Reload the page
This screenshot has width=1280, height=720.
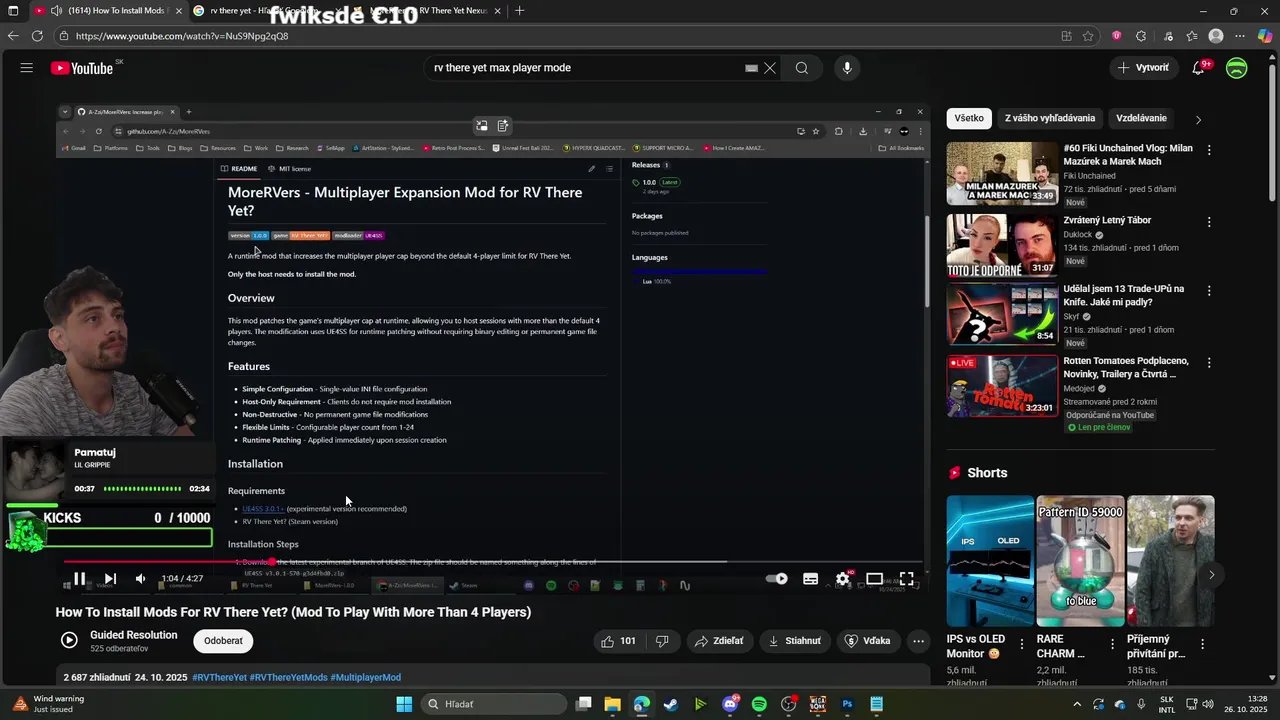click(37, 36)
